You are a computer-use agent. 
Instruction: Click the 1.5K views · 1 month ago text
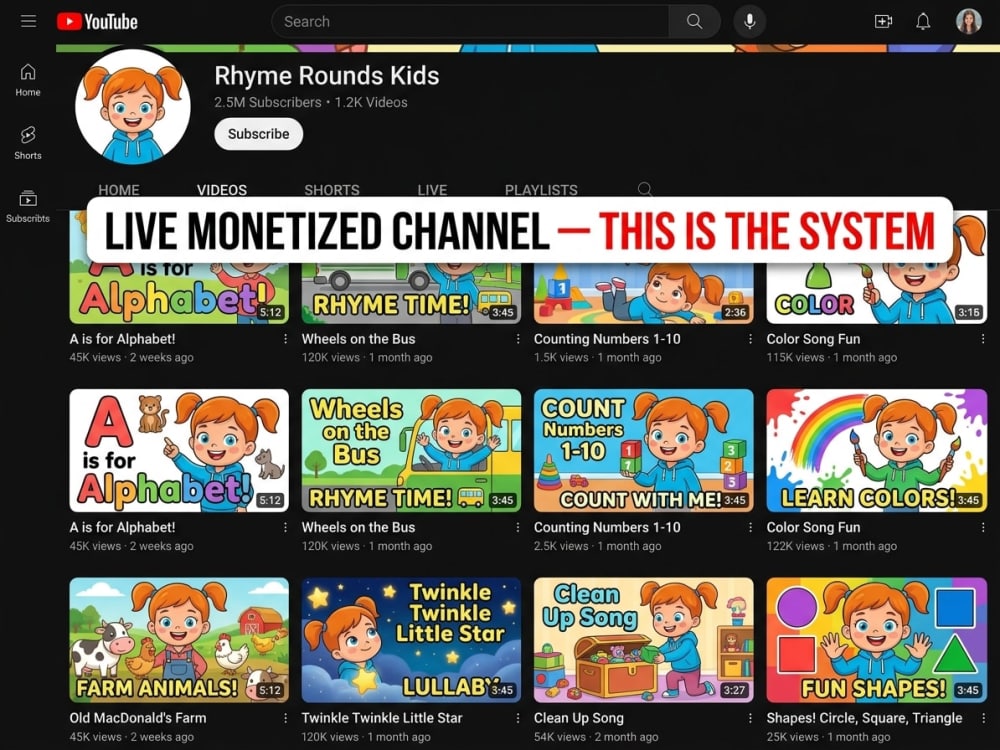click(598, 358)
